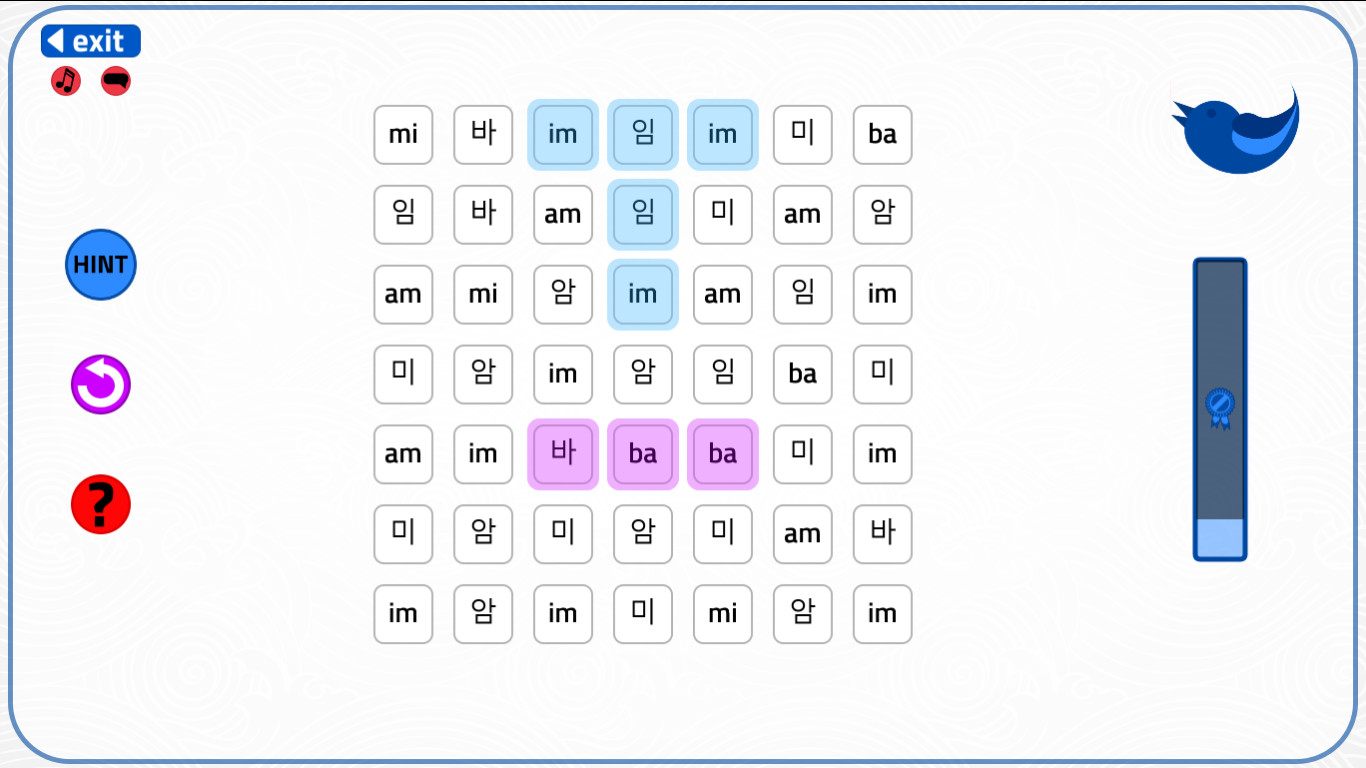The height and width of the screenshot is (768, 1366).
Task: Choose the im tile in bottom-right corner
Action: coord(882,614)
